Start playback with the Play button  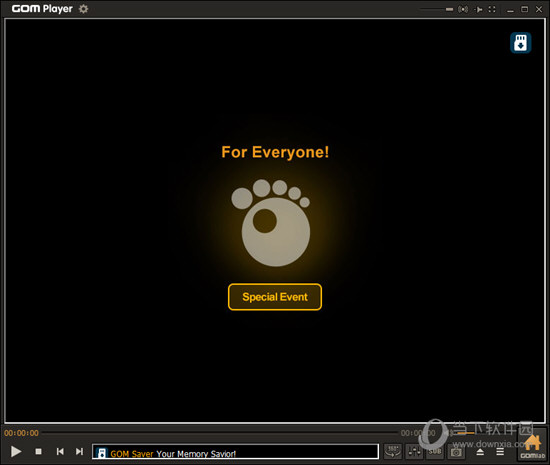click(15, 451)
